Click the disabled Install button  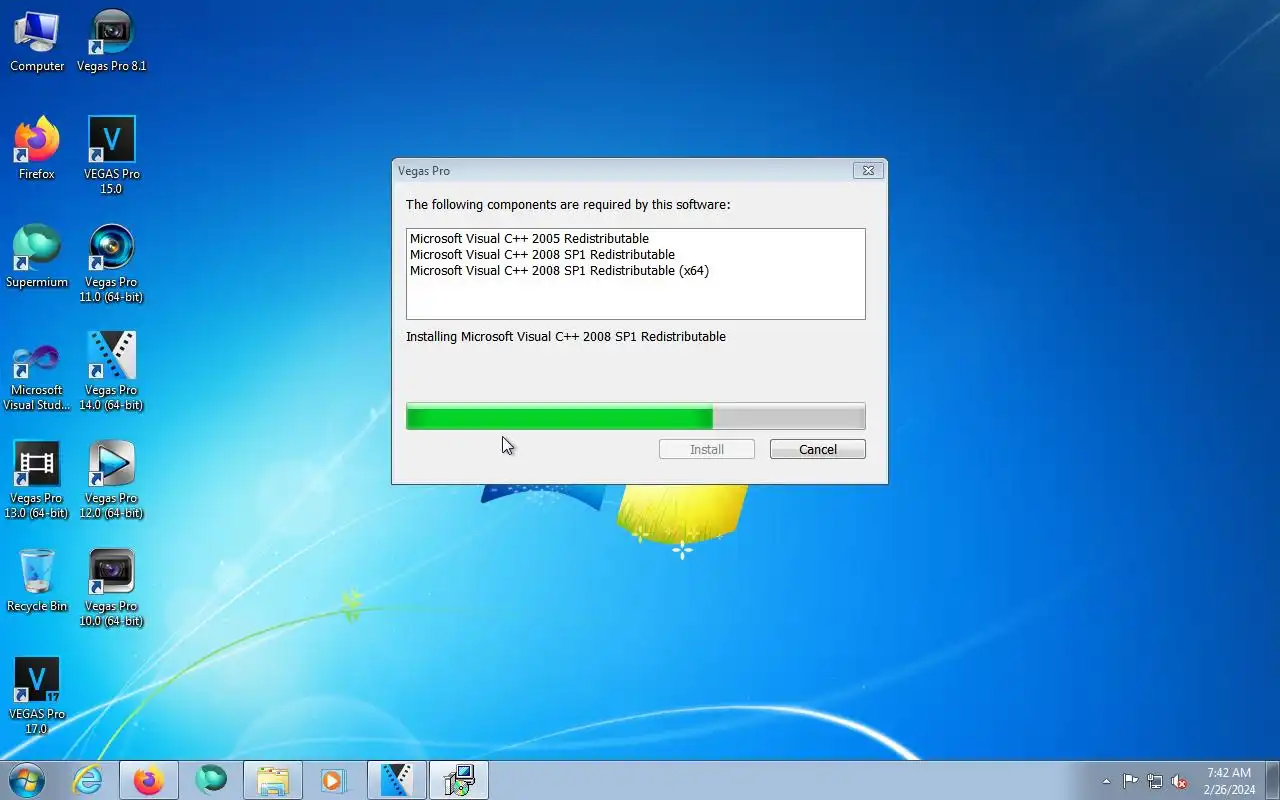pos(707,449)
